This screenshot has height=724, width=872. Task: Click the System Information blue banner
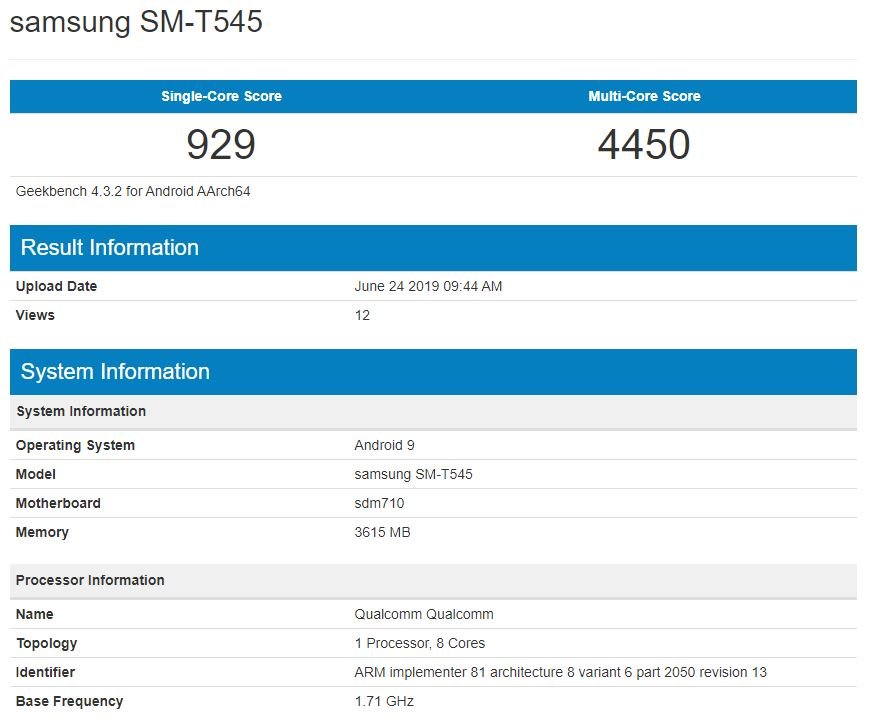coord(114,371)
